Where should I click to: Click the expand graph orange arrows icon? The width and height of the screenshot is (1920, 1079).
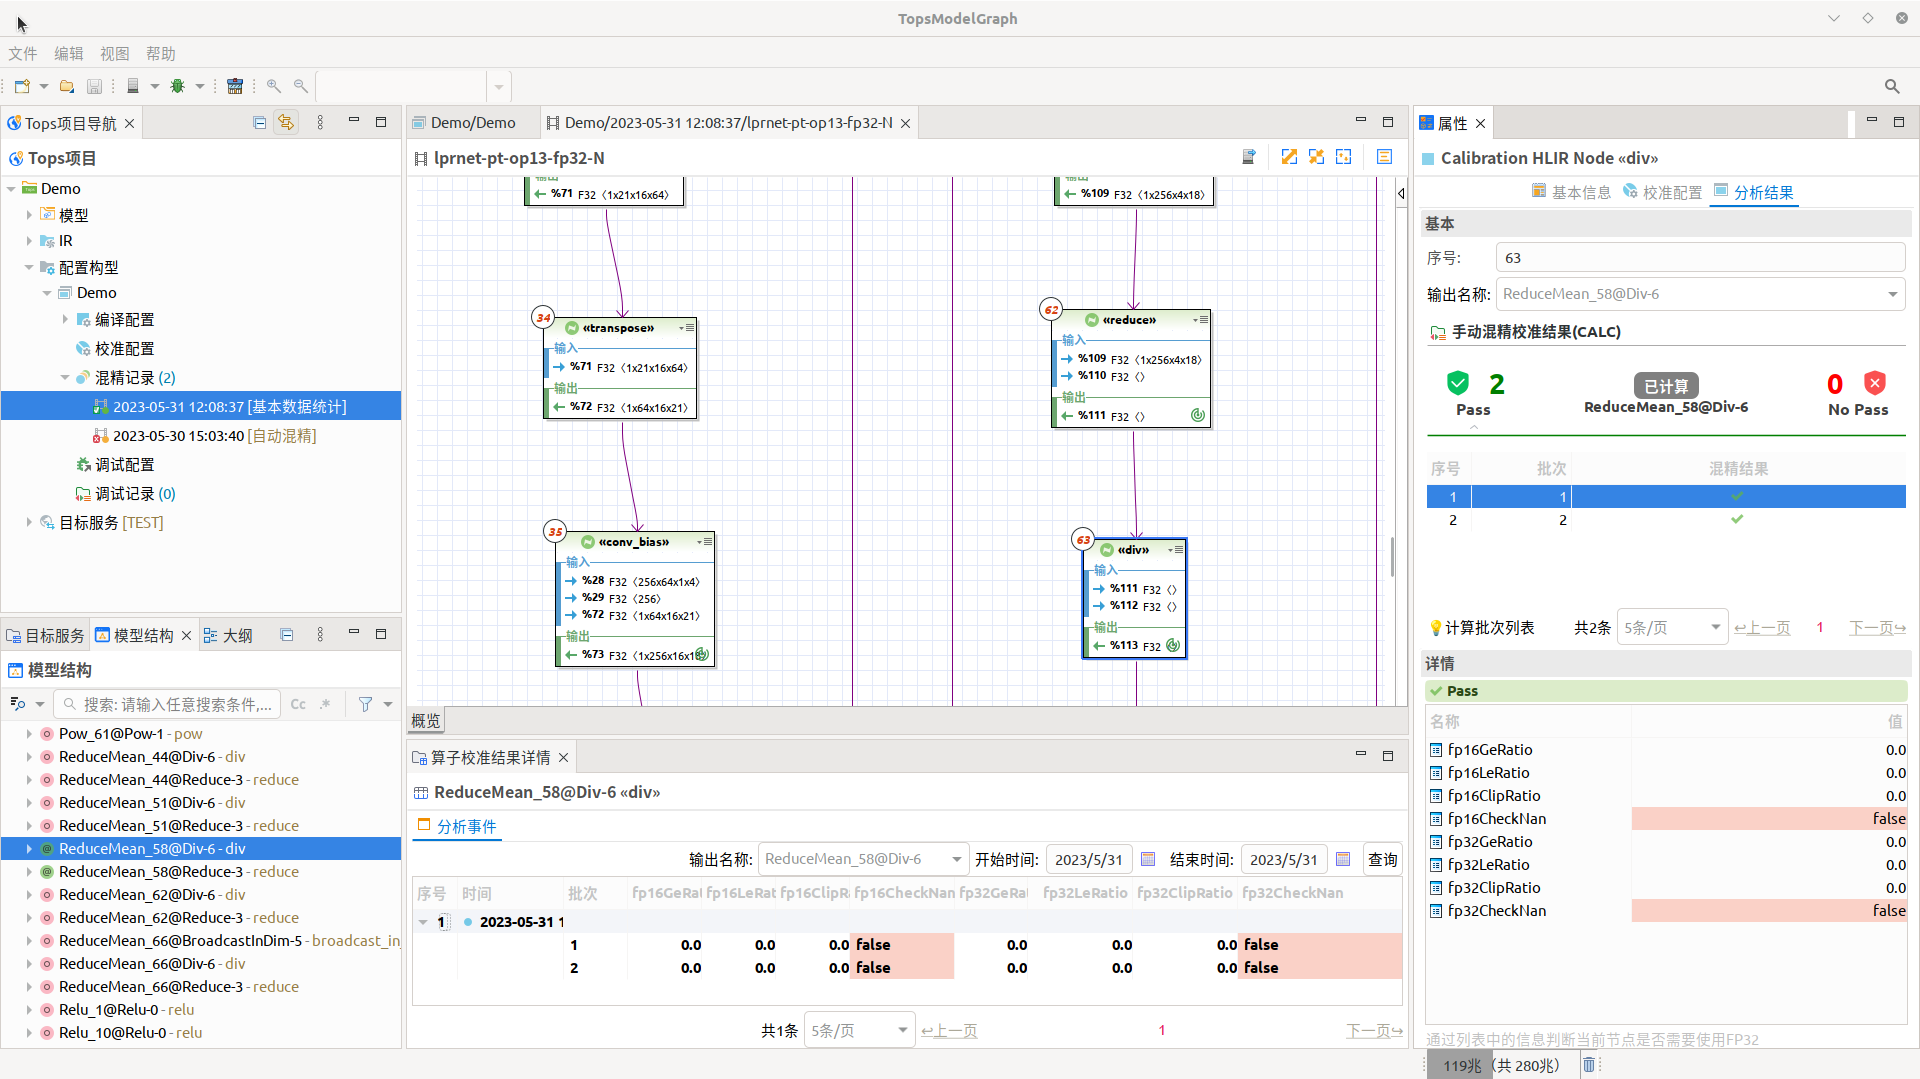point(1289,157)
